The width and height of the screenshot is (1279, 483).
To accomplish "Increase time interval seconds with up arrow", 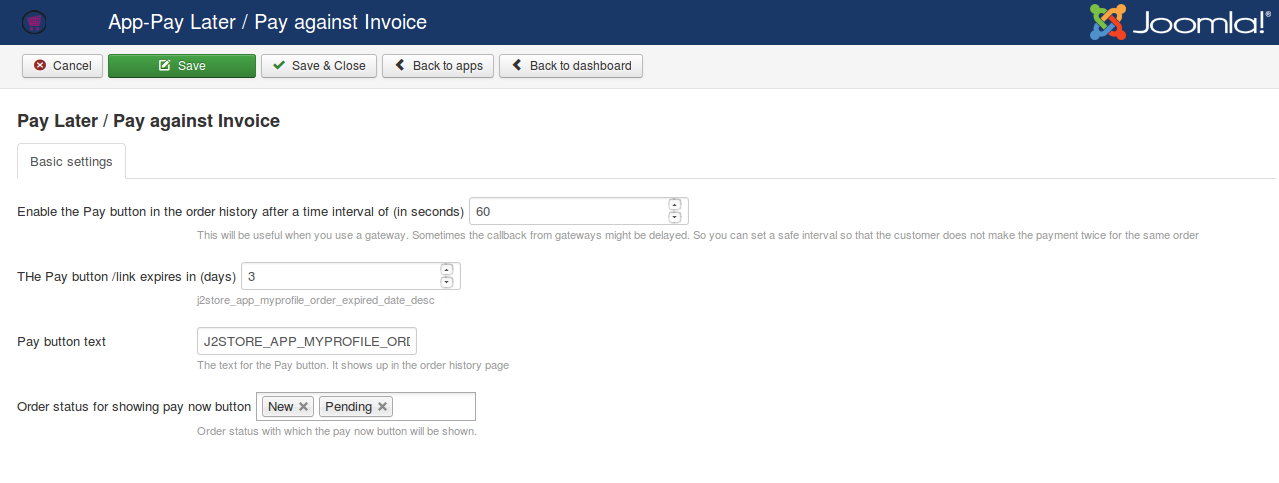I will (674, 205).
